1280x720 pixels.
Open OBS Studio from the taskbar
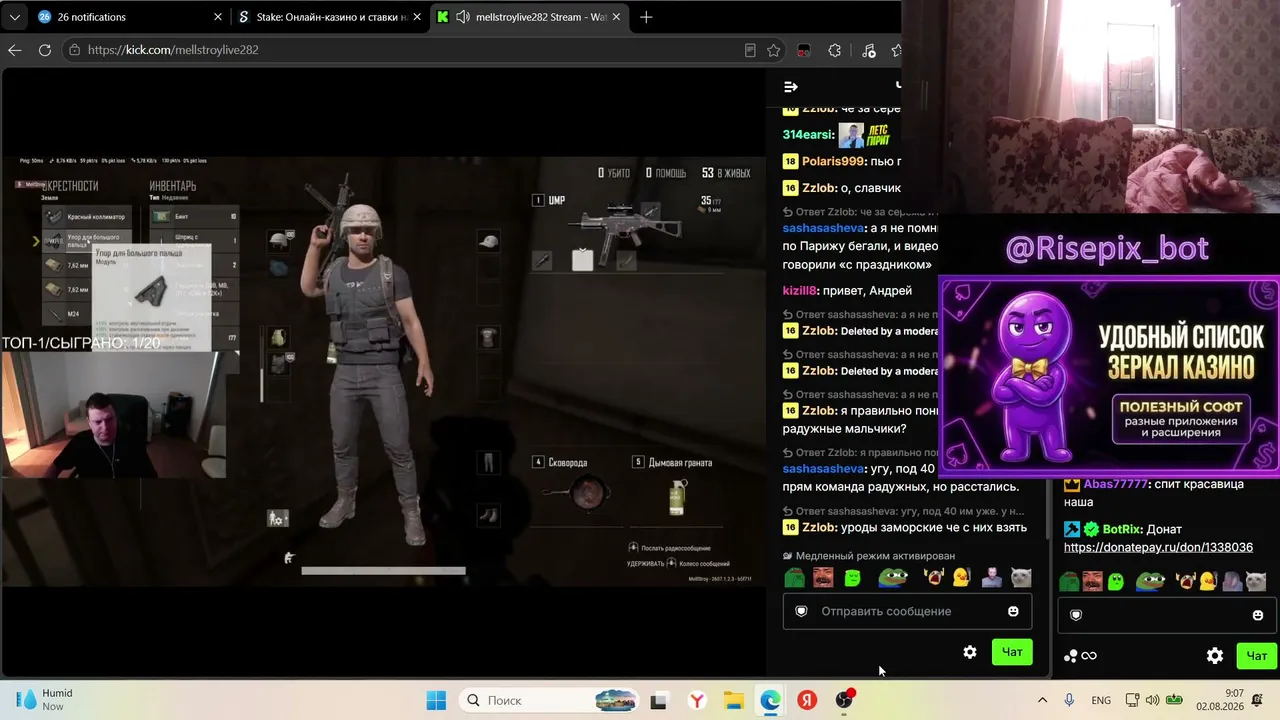pyautogui.click(x=844, y=700)
